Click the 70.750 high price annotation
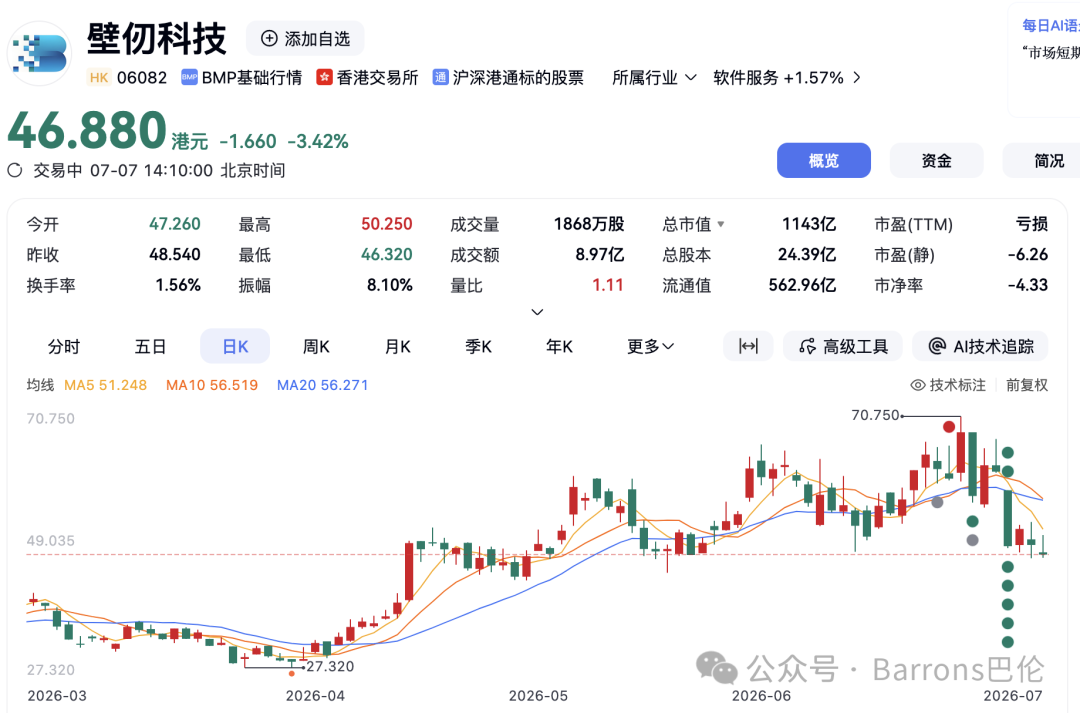The image size is (1080, 713). tap(875, 415)
